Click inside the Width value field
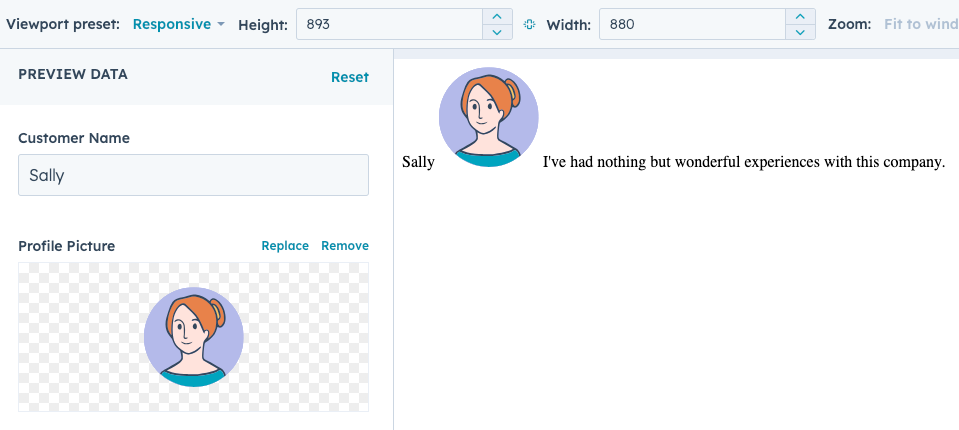The height and width of the screenshot is (430, 959). point(691,24)
